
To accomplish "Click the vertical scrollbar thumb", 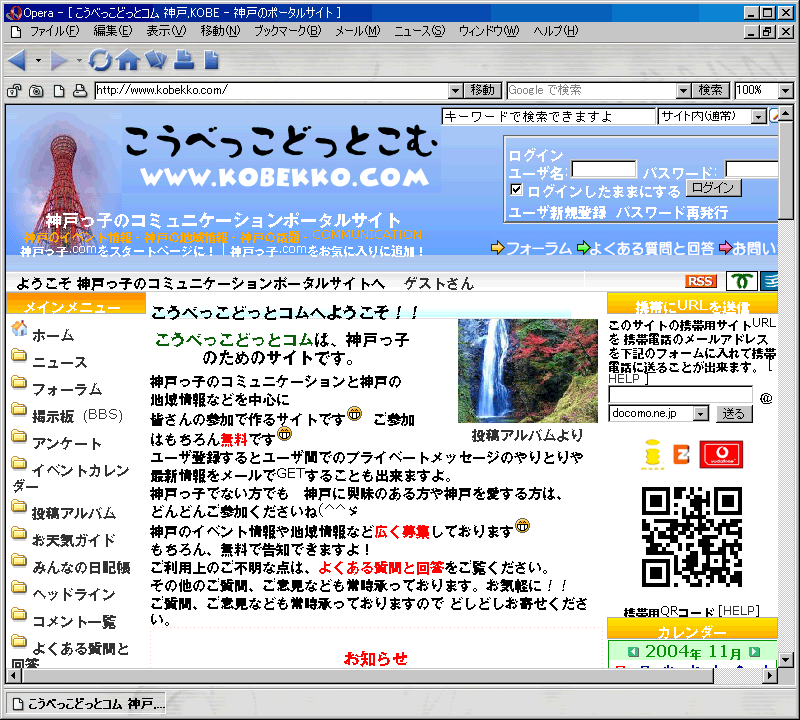I will (x=786, y=170).
